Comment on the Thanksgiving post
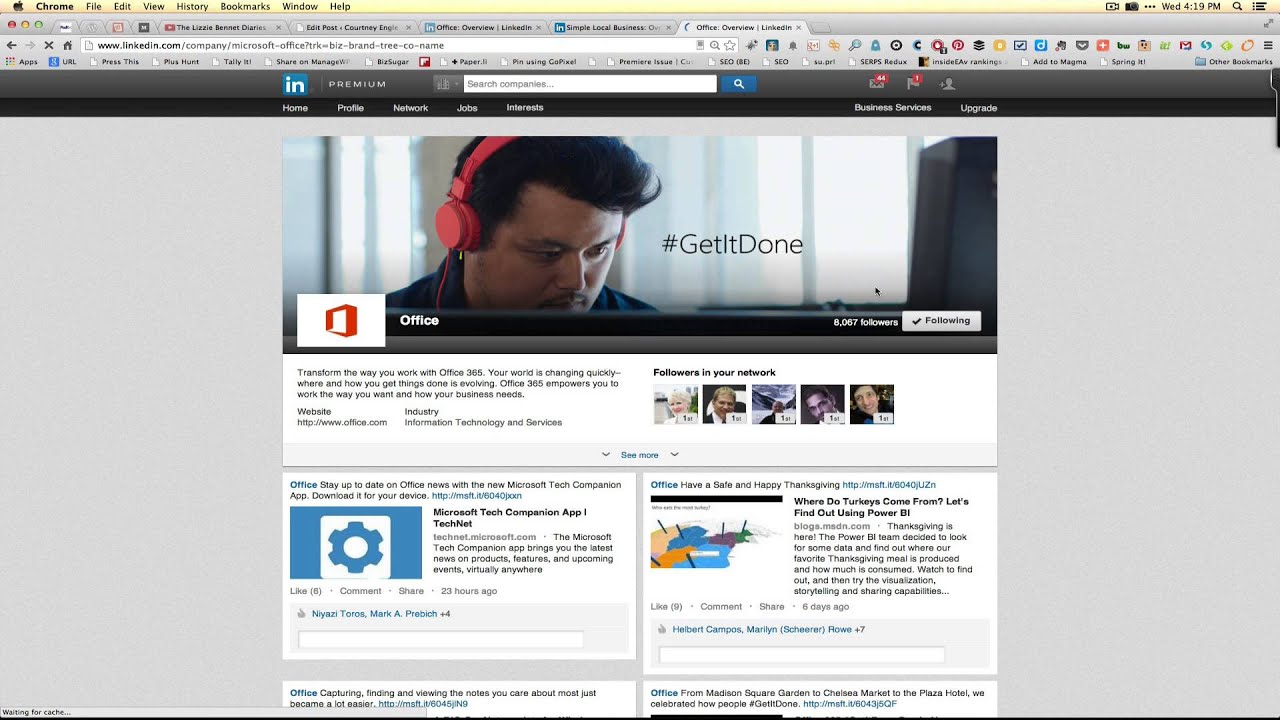The height and width of the screenshot is (720, 1280). click(x=721, y=607)
